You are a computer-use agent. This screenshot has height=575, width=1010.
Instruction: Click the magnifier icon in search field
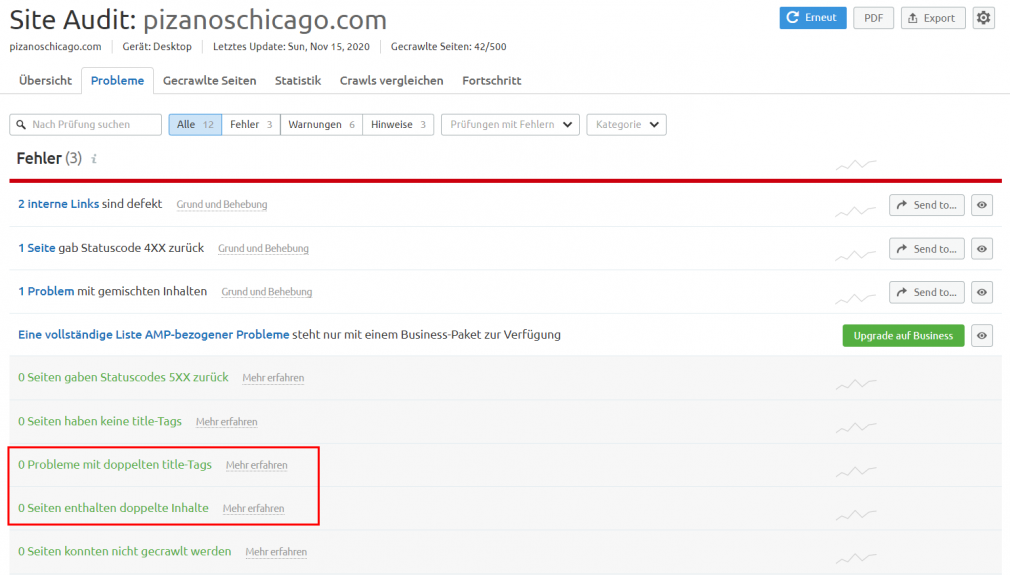pos(21,124)
